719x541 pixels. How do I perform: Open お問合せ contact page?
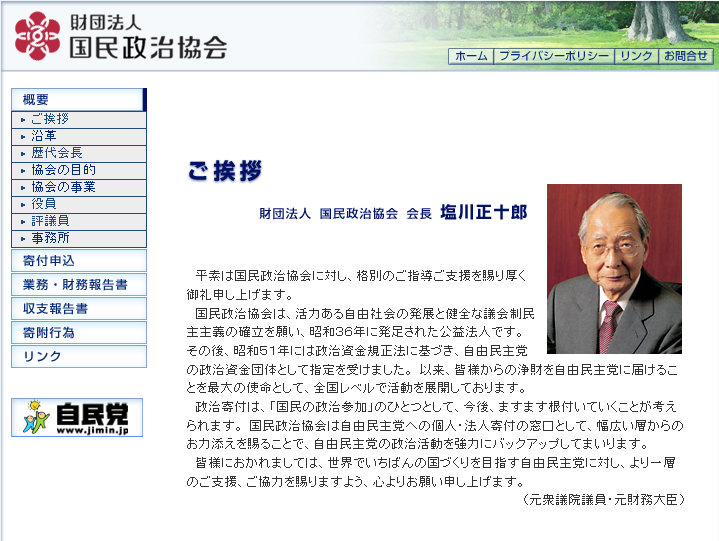(686, 56)
